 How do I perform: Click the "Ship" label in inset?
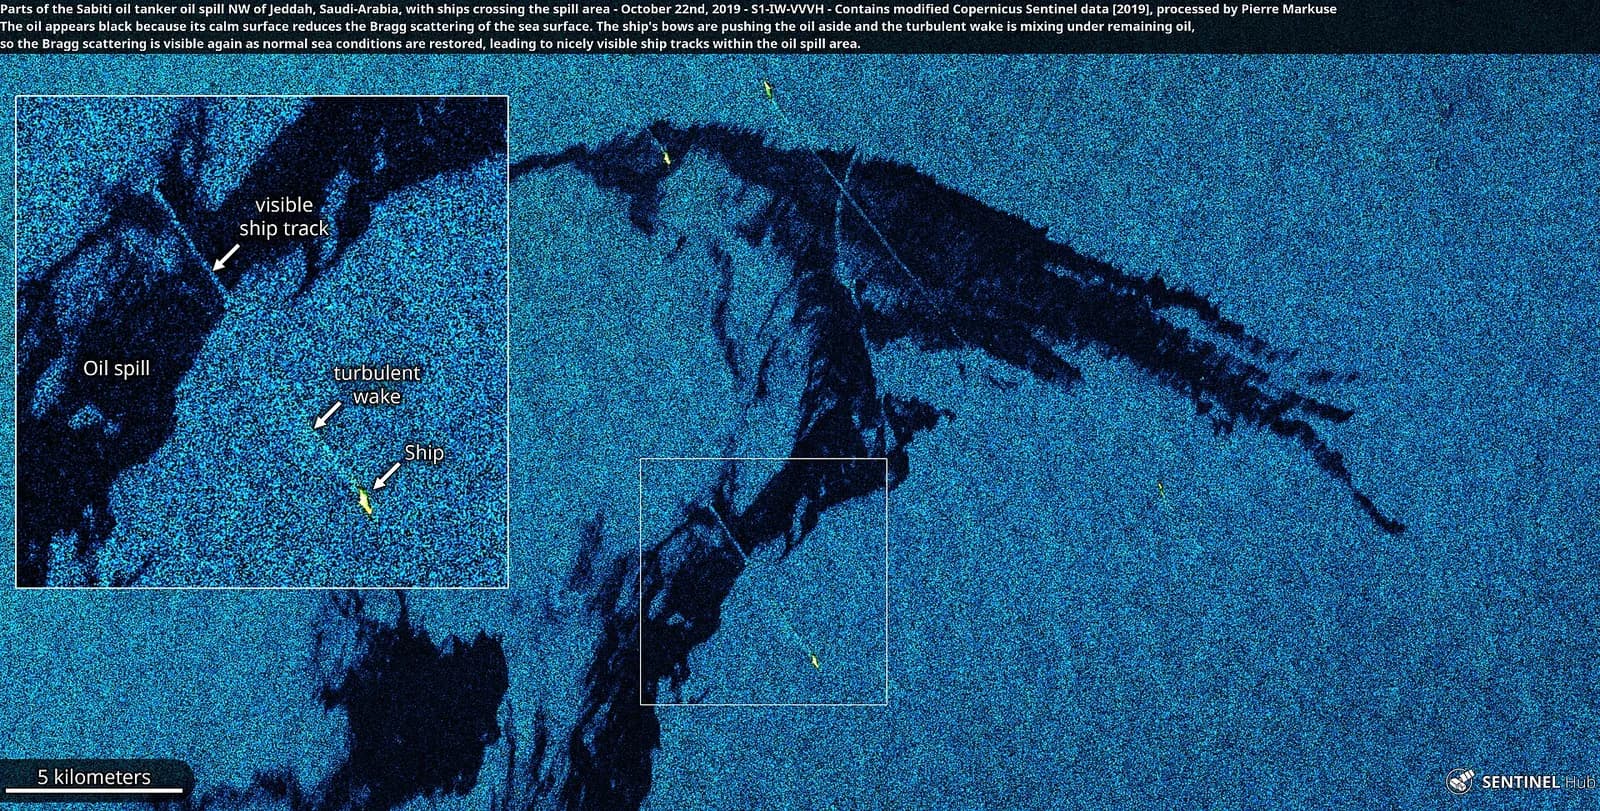(424, 453)
